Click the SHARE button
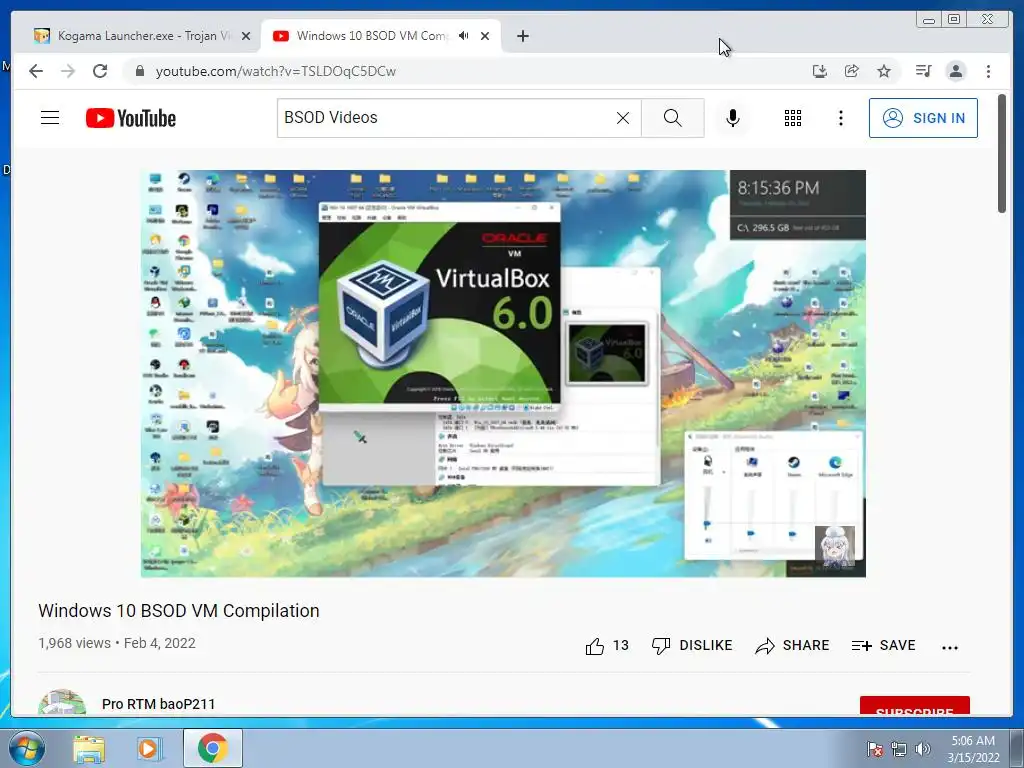Image resolution: width=1024 pixels, height=768 pixels. pyautogui.click(x=792, y=645)
